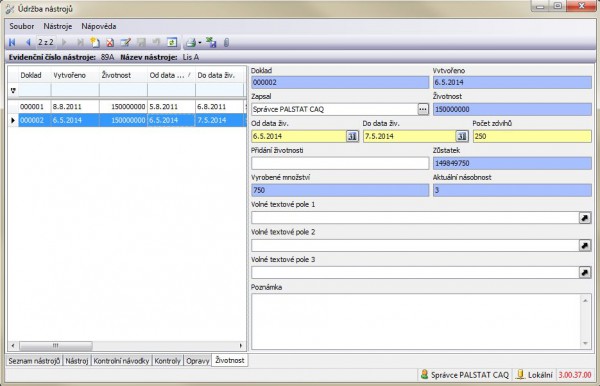Click the Zapsal field
The height and width of the screenshot is (386, 600).
[334, 109]
